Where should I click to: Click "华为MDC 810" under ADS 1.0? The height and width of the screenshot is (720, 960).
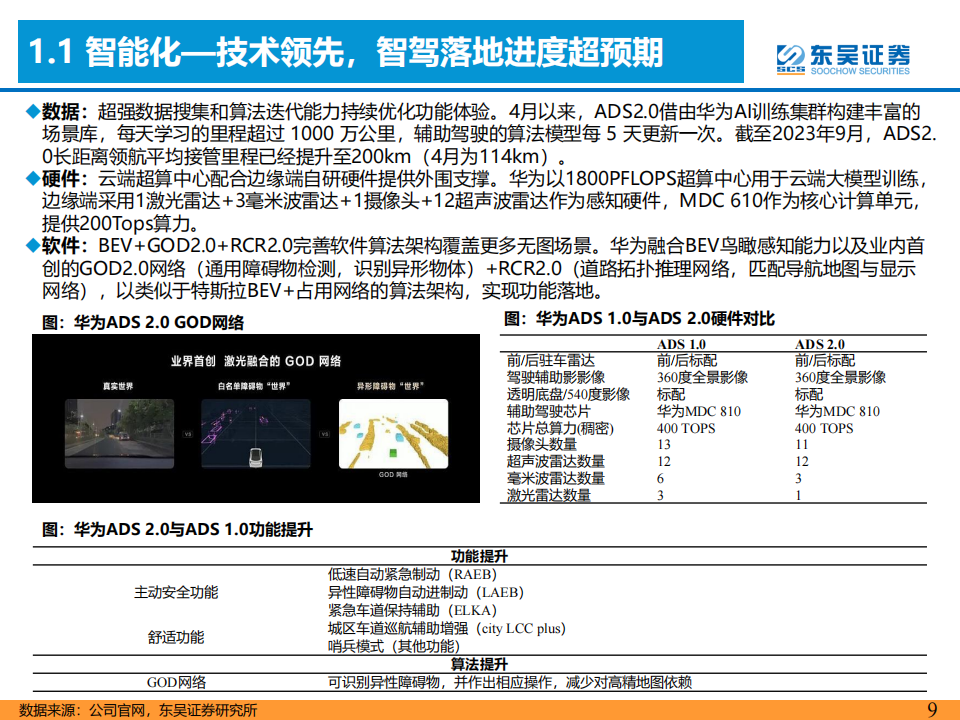(699, 411)
